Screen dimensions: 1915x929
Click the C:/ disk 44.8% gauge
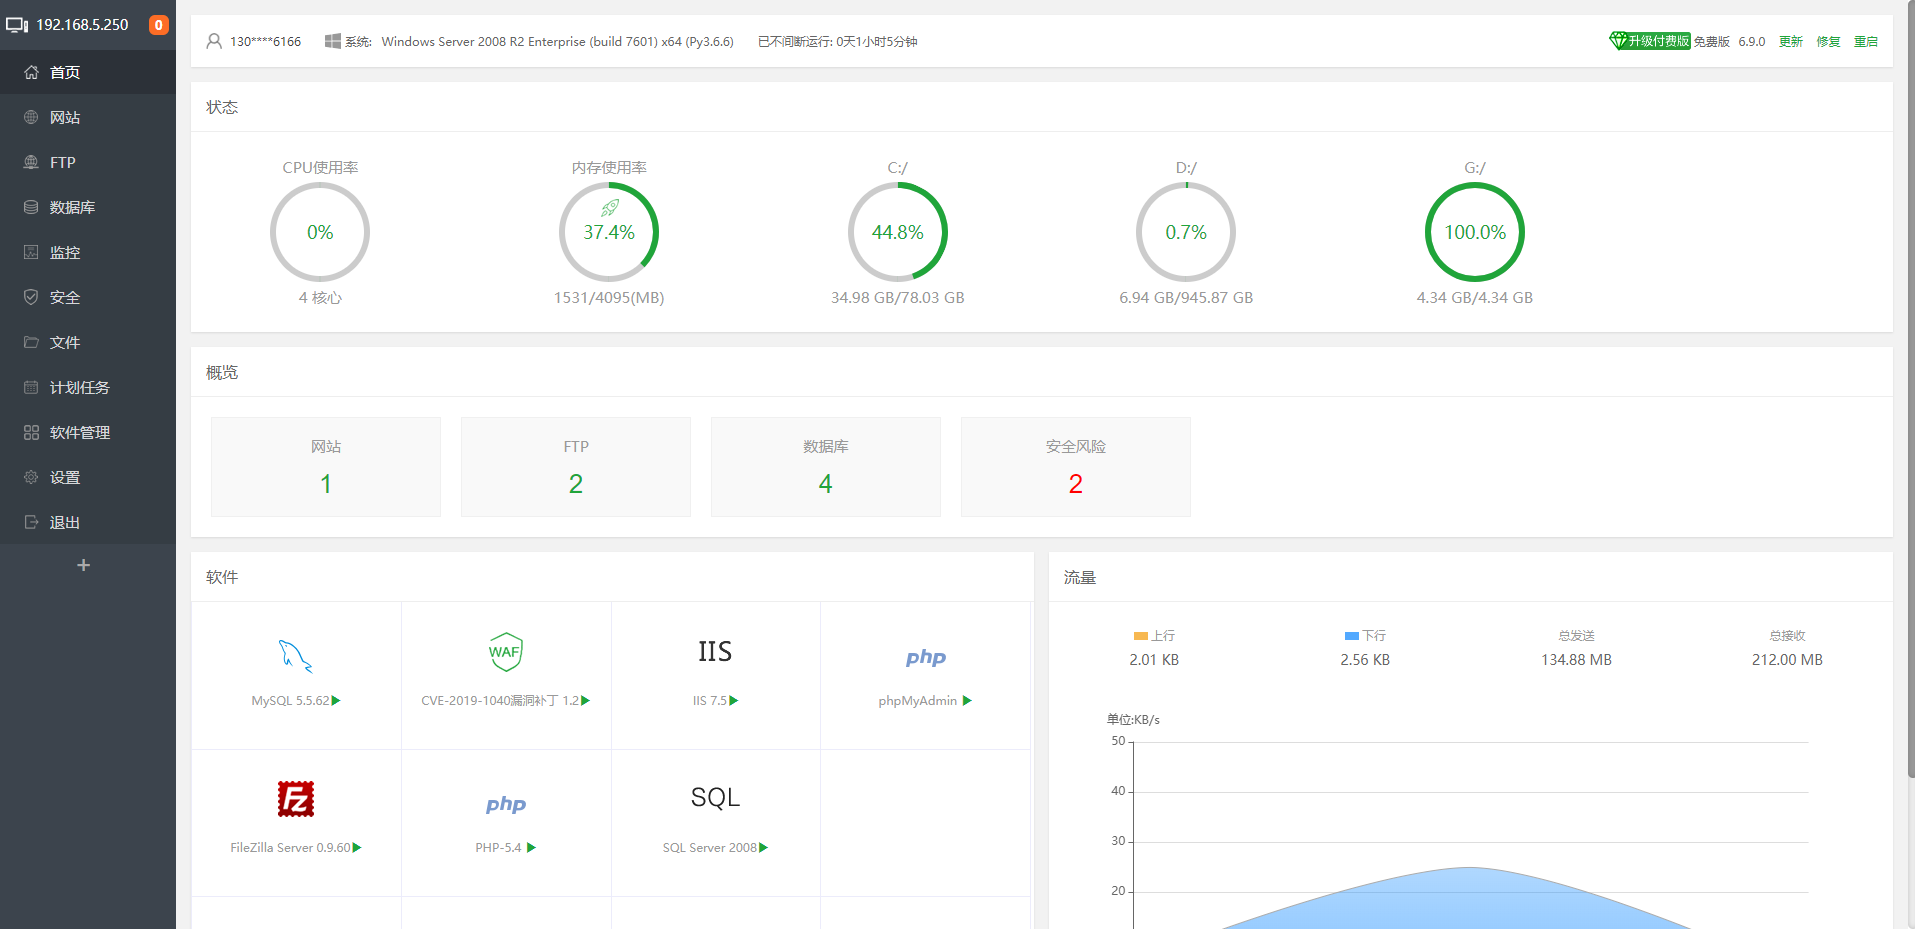pos(898,232)
